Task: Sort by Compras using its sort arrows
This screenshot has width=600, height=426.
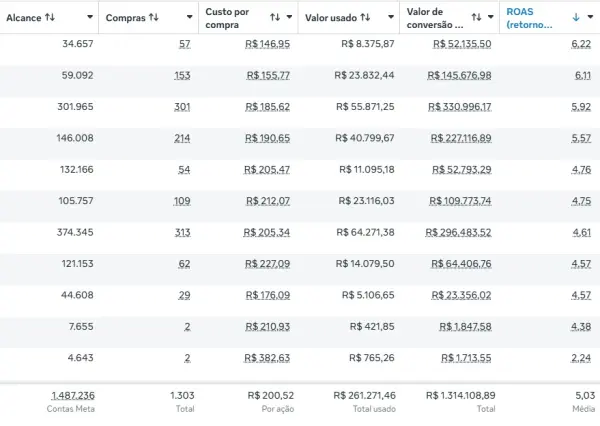Action: [x=153, y=17]
